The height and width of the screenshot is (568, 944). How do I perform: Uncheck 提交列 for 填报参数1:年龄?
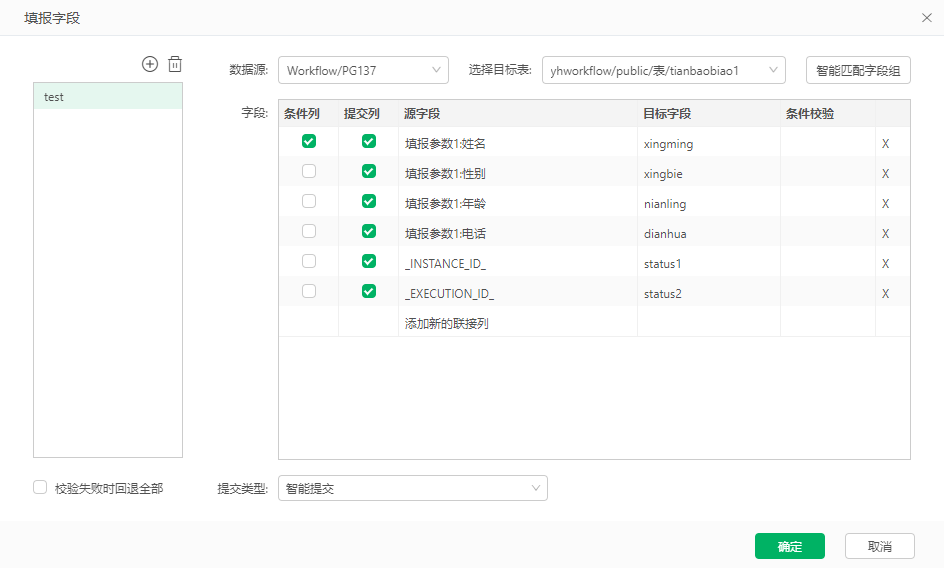tap(369, 201)
